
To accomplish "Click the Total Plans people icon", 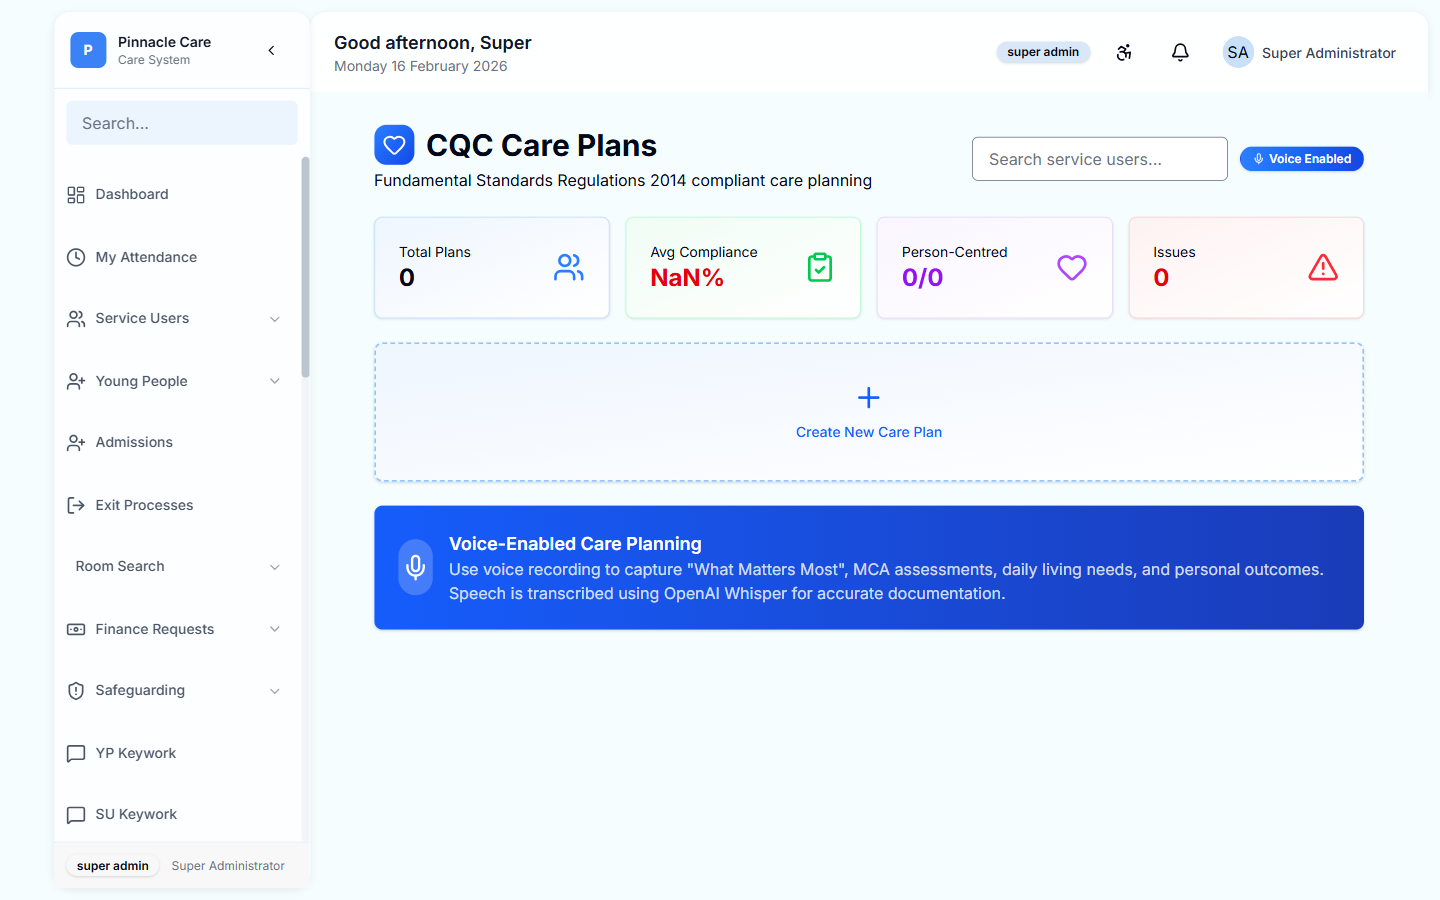I will pyautogui.click(x=569, y=267).
